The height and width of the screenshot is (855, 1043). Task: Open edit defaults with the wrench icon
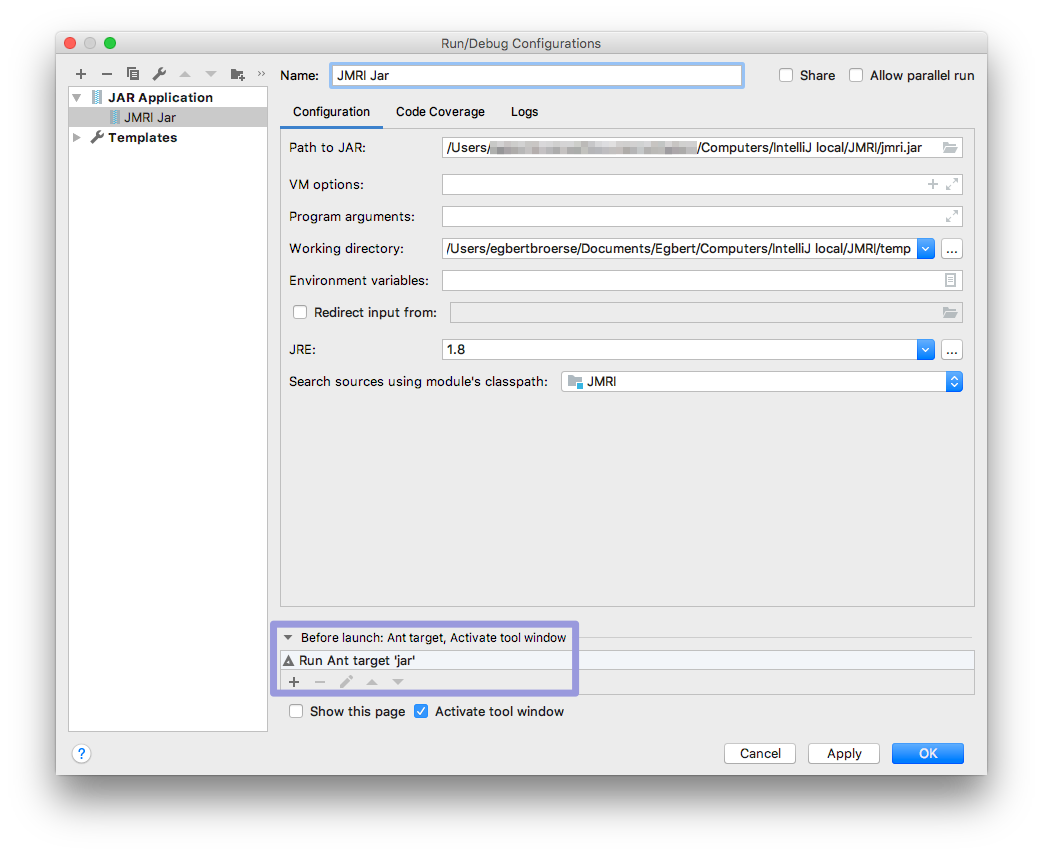click(x=158, y=73)
